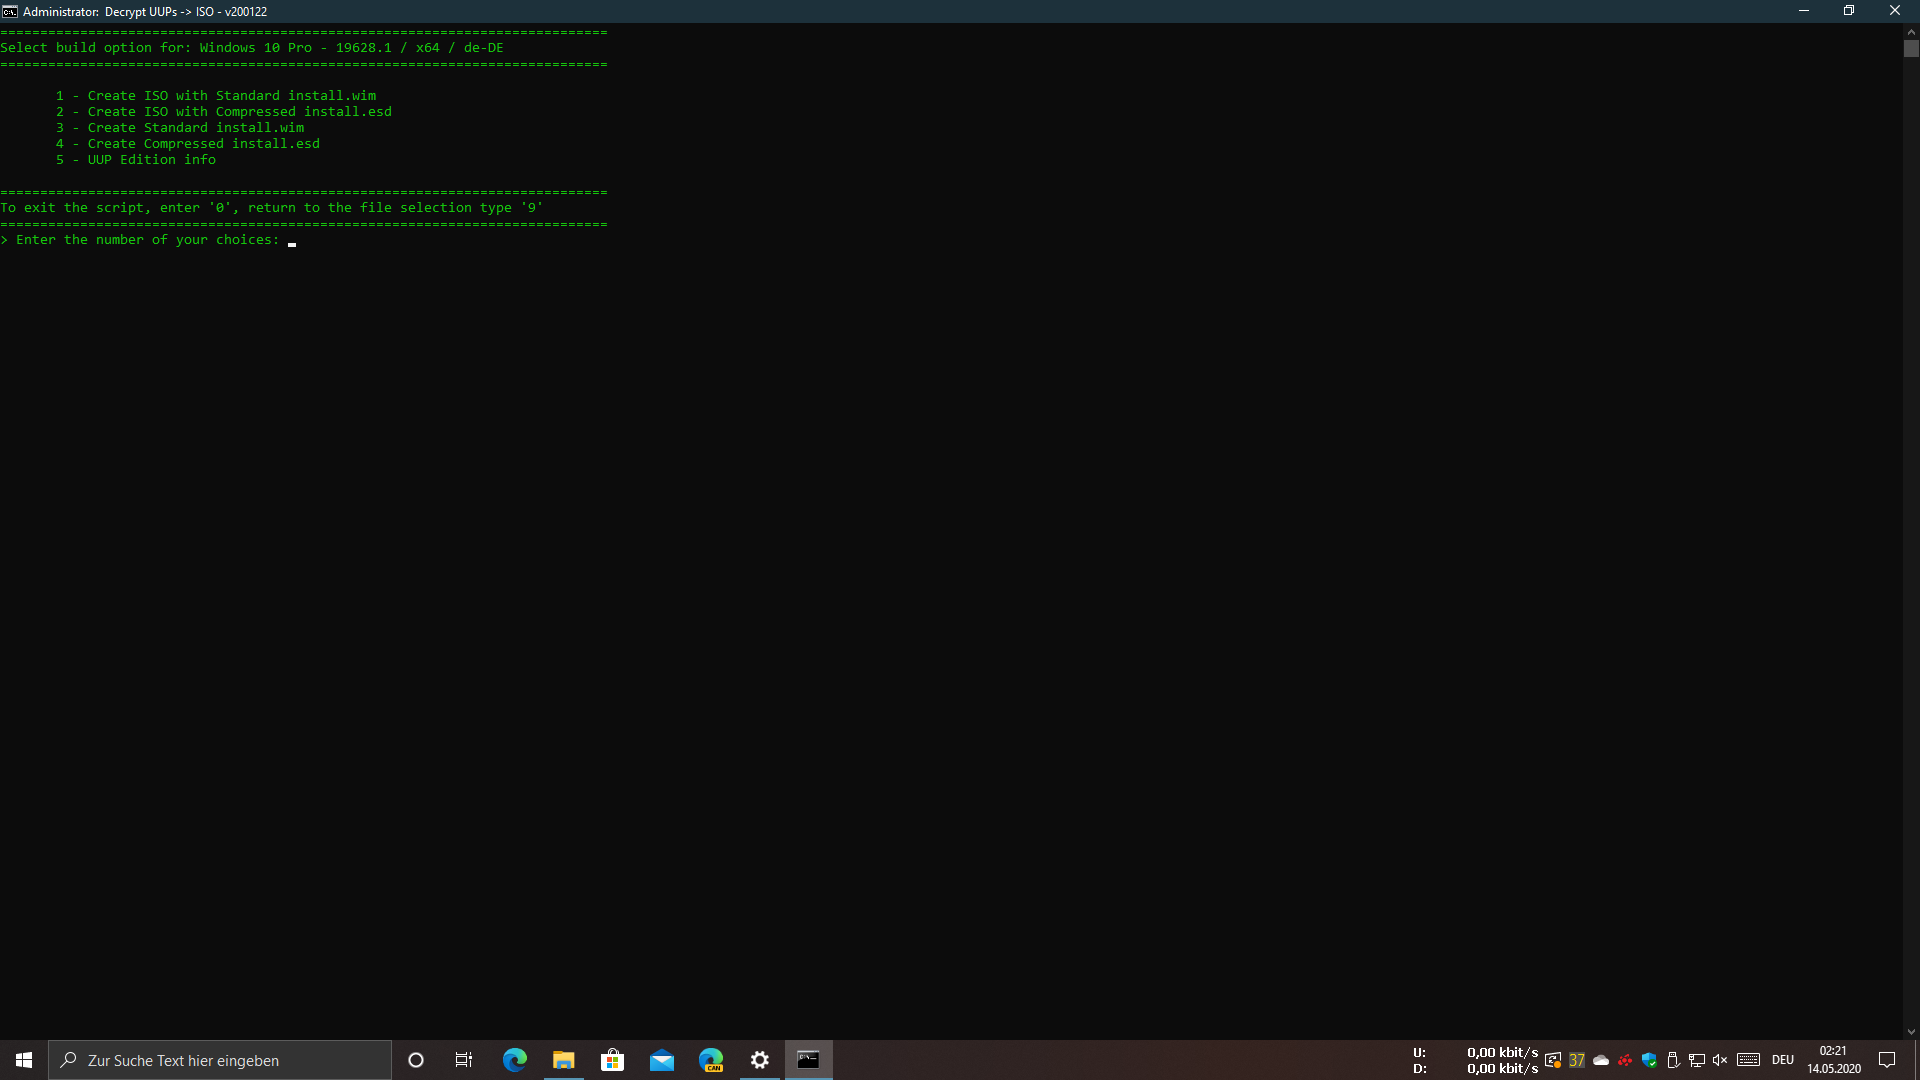The width and height of the screenshot is (1920, 1080).
Task: Open Cortana circle icon
Action: (416, 1060)
